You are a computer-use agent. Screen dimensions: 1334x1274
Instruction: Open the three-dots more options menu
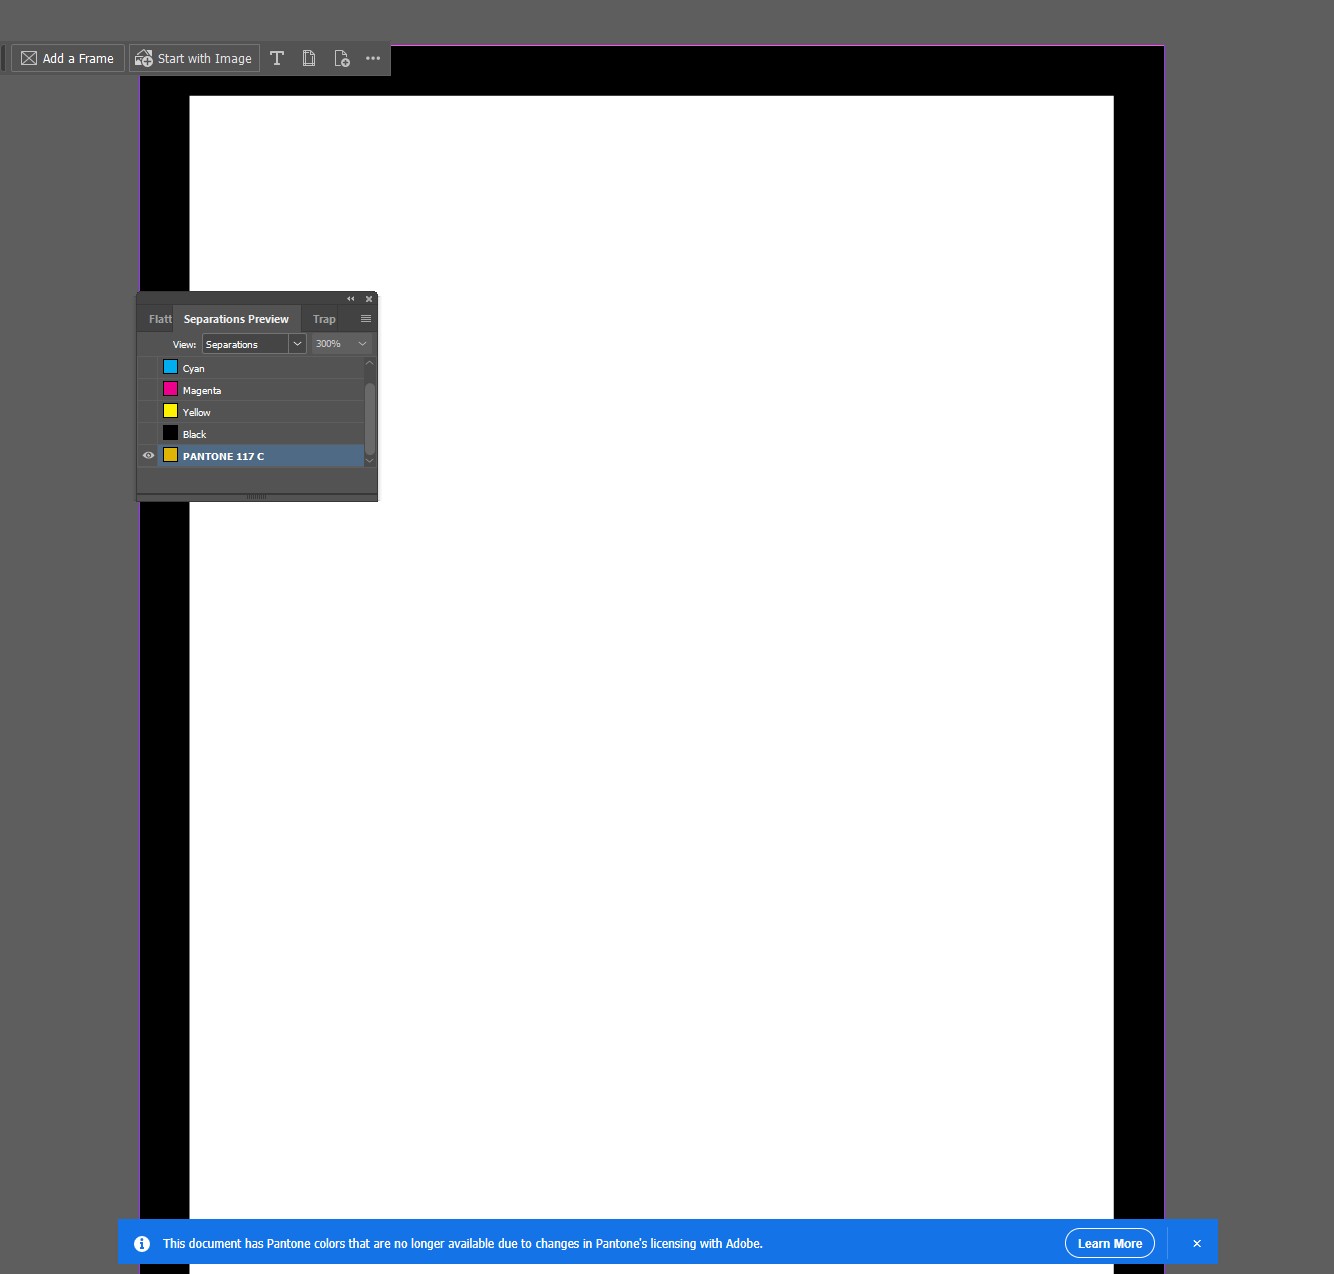coord(373,58)
